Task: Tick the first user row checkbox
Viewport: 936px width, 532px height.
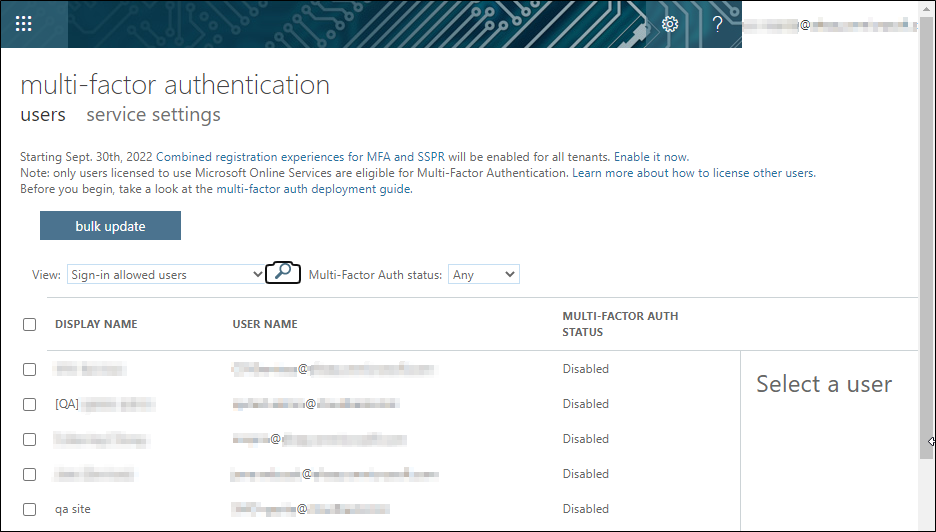Action: click(x=30, y=369)
